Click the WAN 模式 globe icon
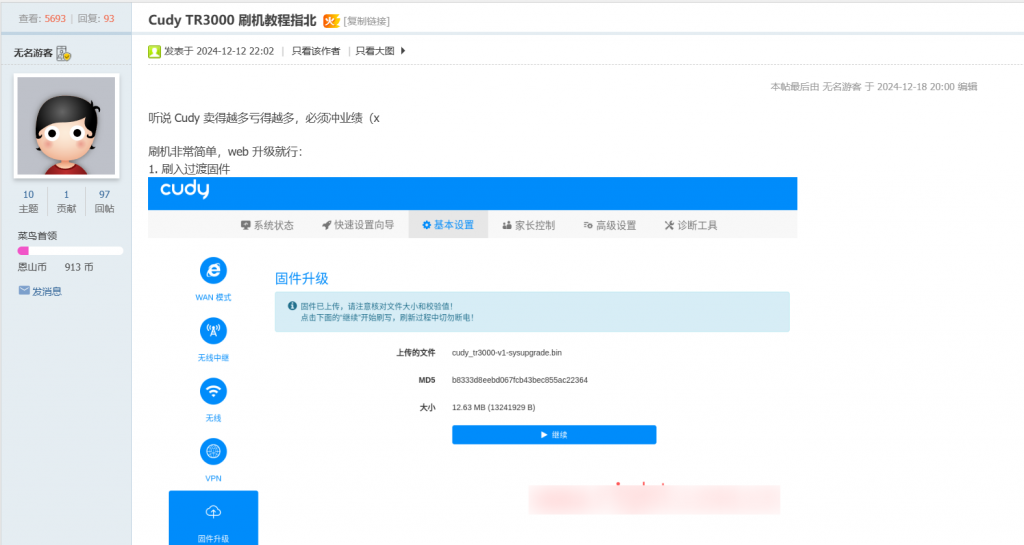 [x=213, y=271]
